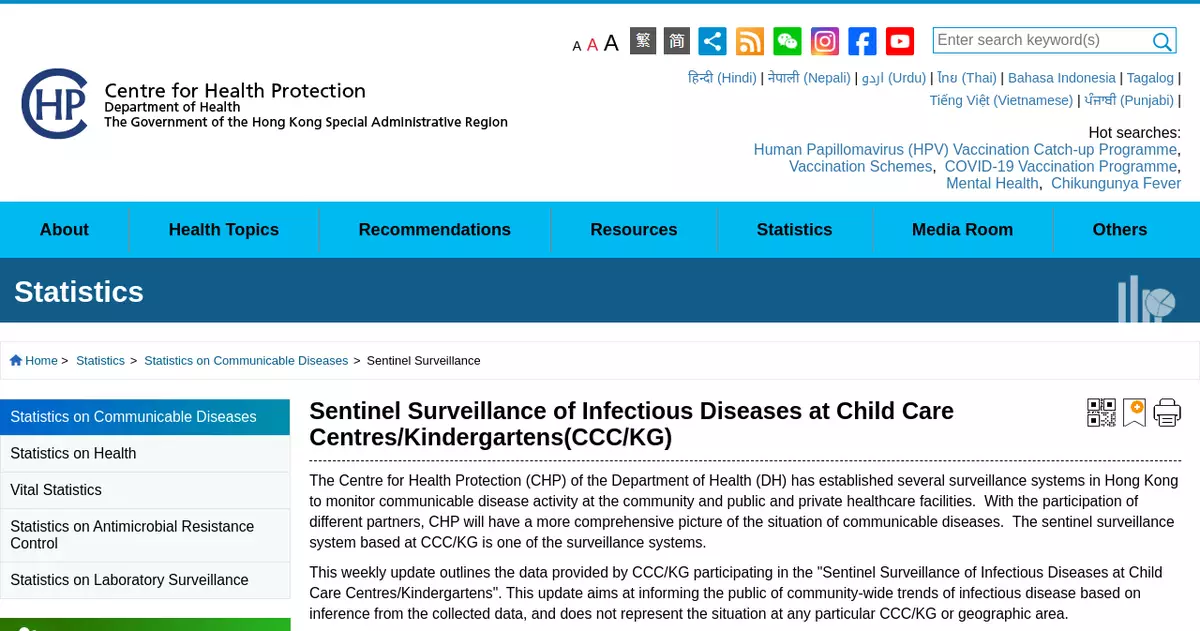
Task: Click the search keyword input field
Action: [1040, 40]
